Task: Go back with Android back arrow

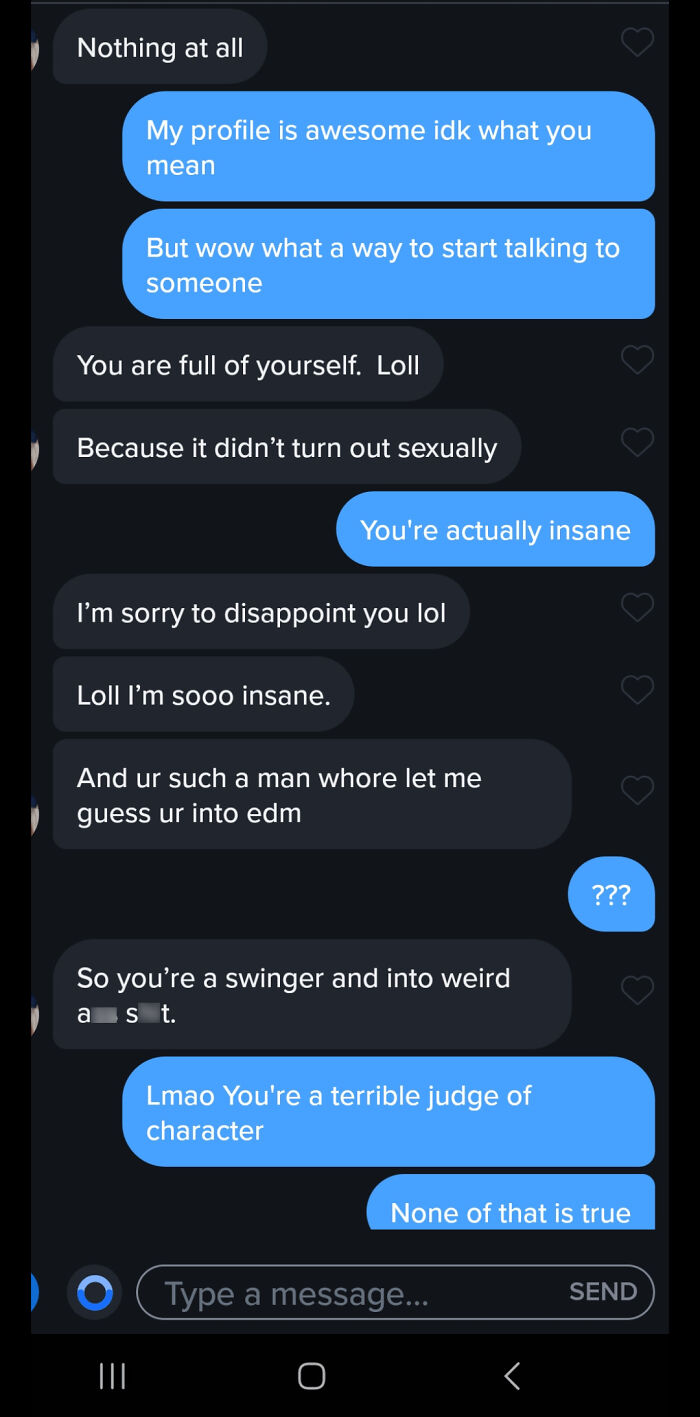Action: pos(512,1376)
